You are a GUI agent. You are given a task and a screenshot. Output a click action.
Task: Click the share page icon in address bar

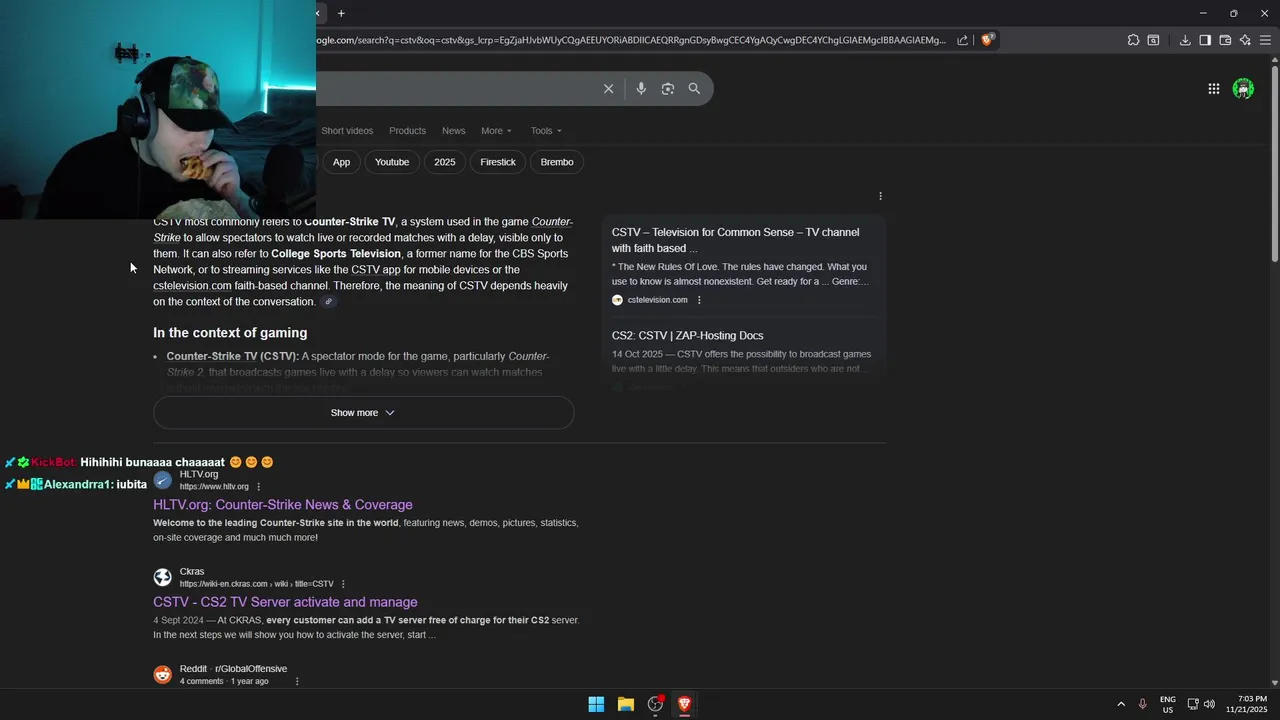[x=962, y=40]
